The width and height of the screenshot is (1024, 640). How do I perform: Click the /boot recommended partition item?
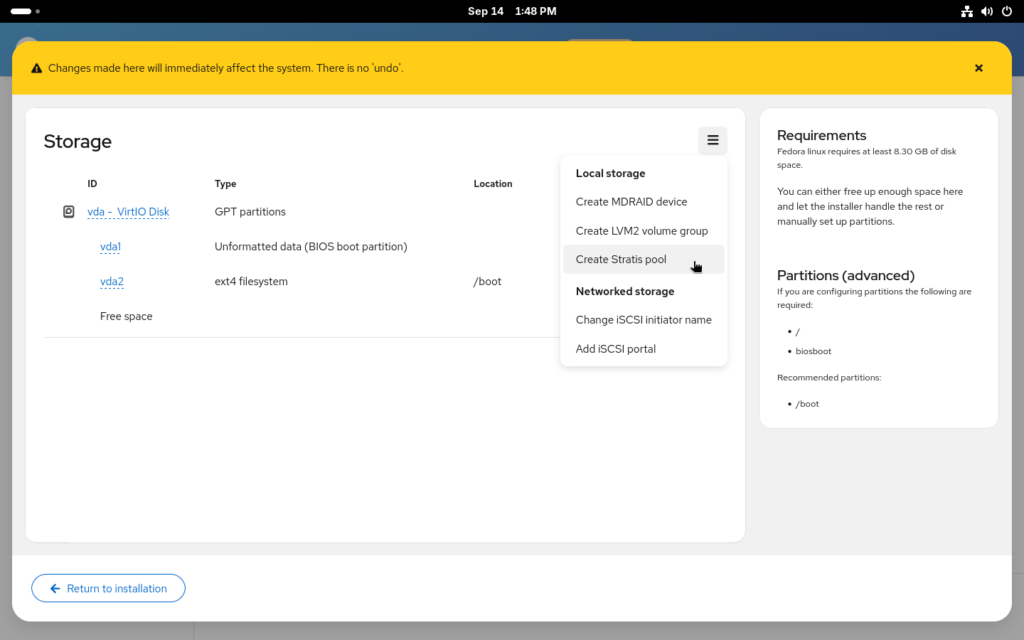point(807,404)
